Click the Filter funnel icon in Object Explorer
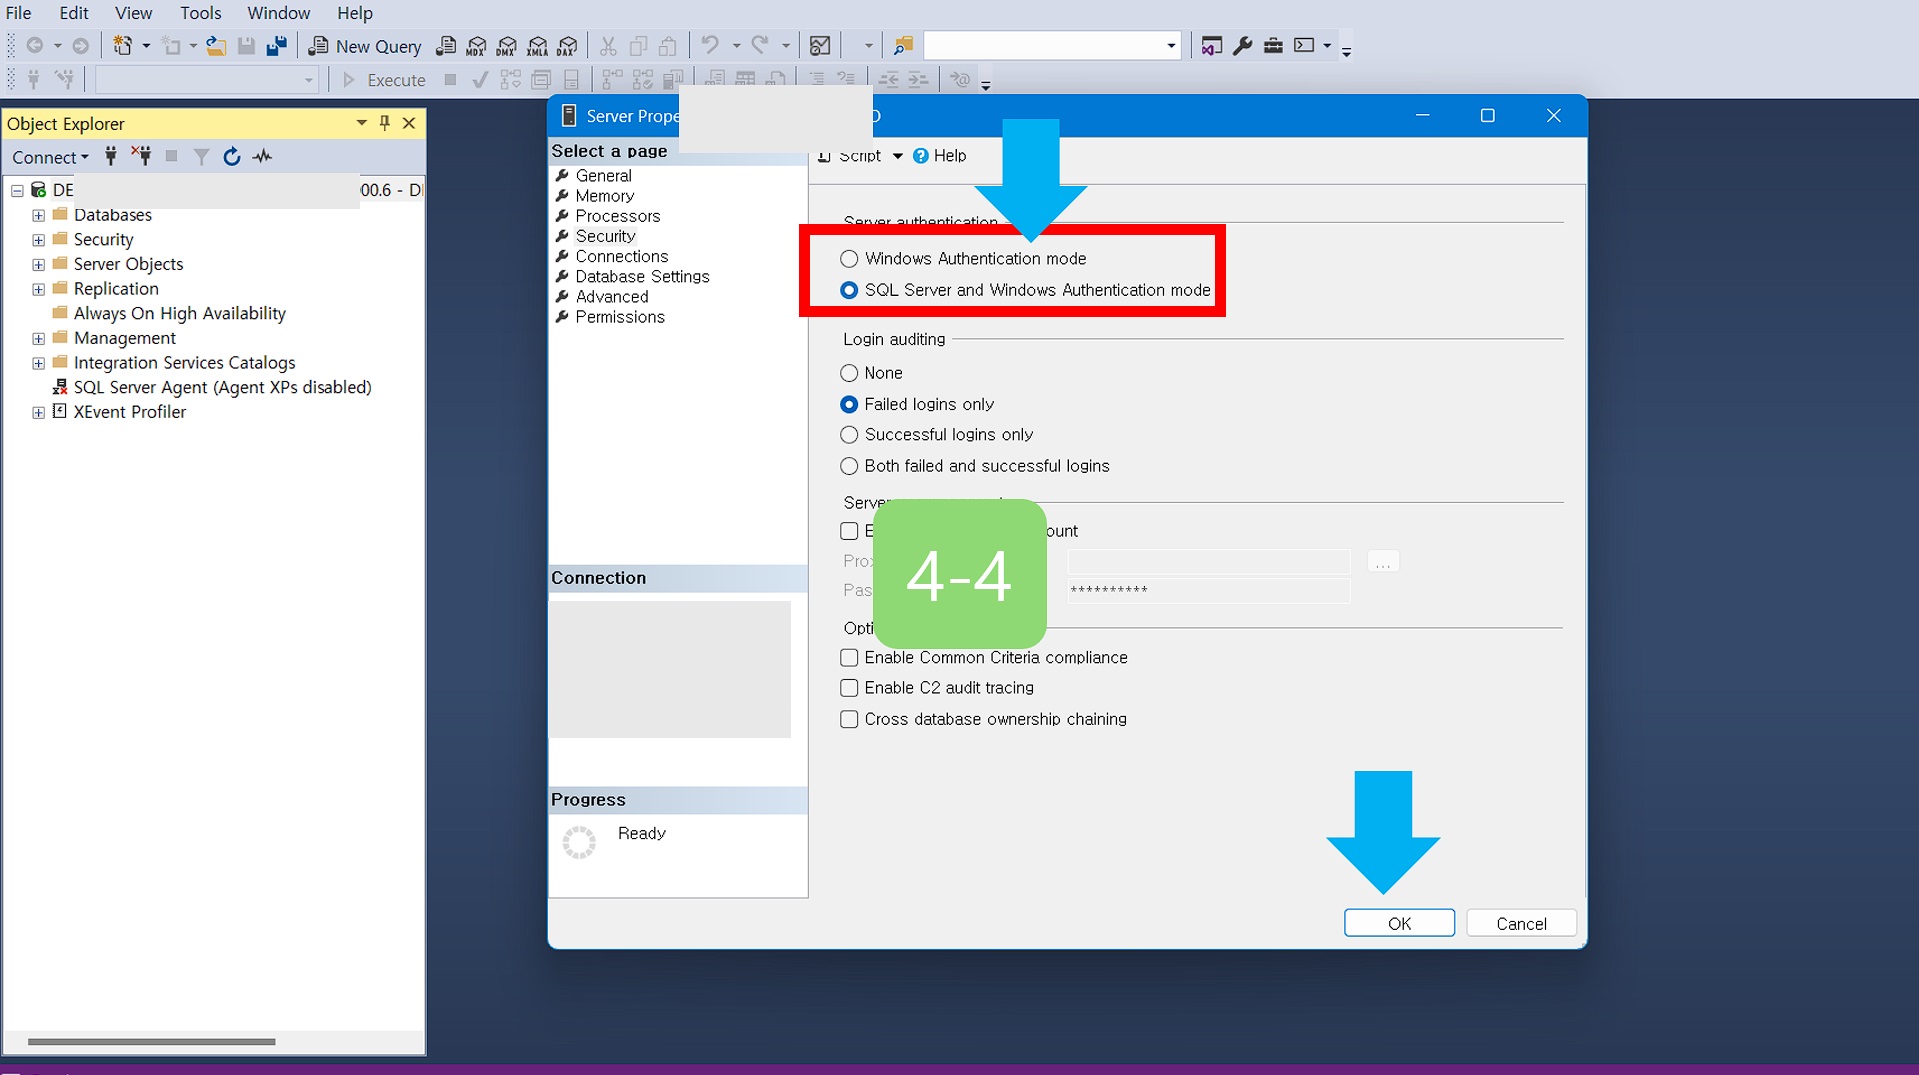Image resolution: width=1919 pixels, height=1075 pixels. click(201, 156)
